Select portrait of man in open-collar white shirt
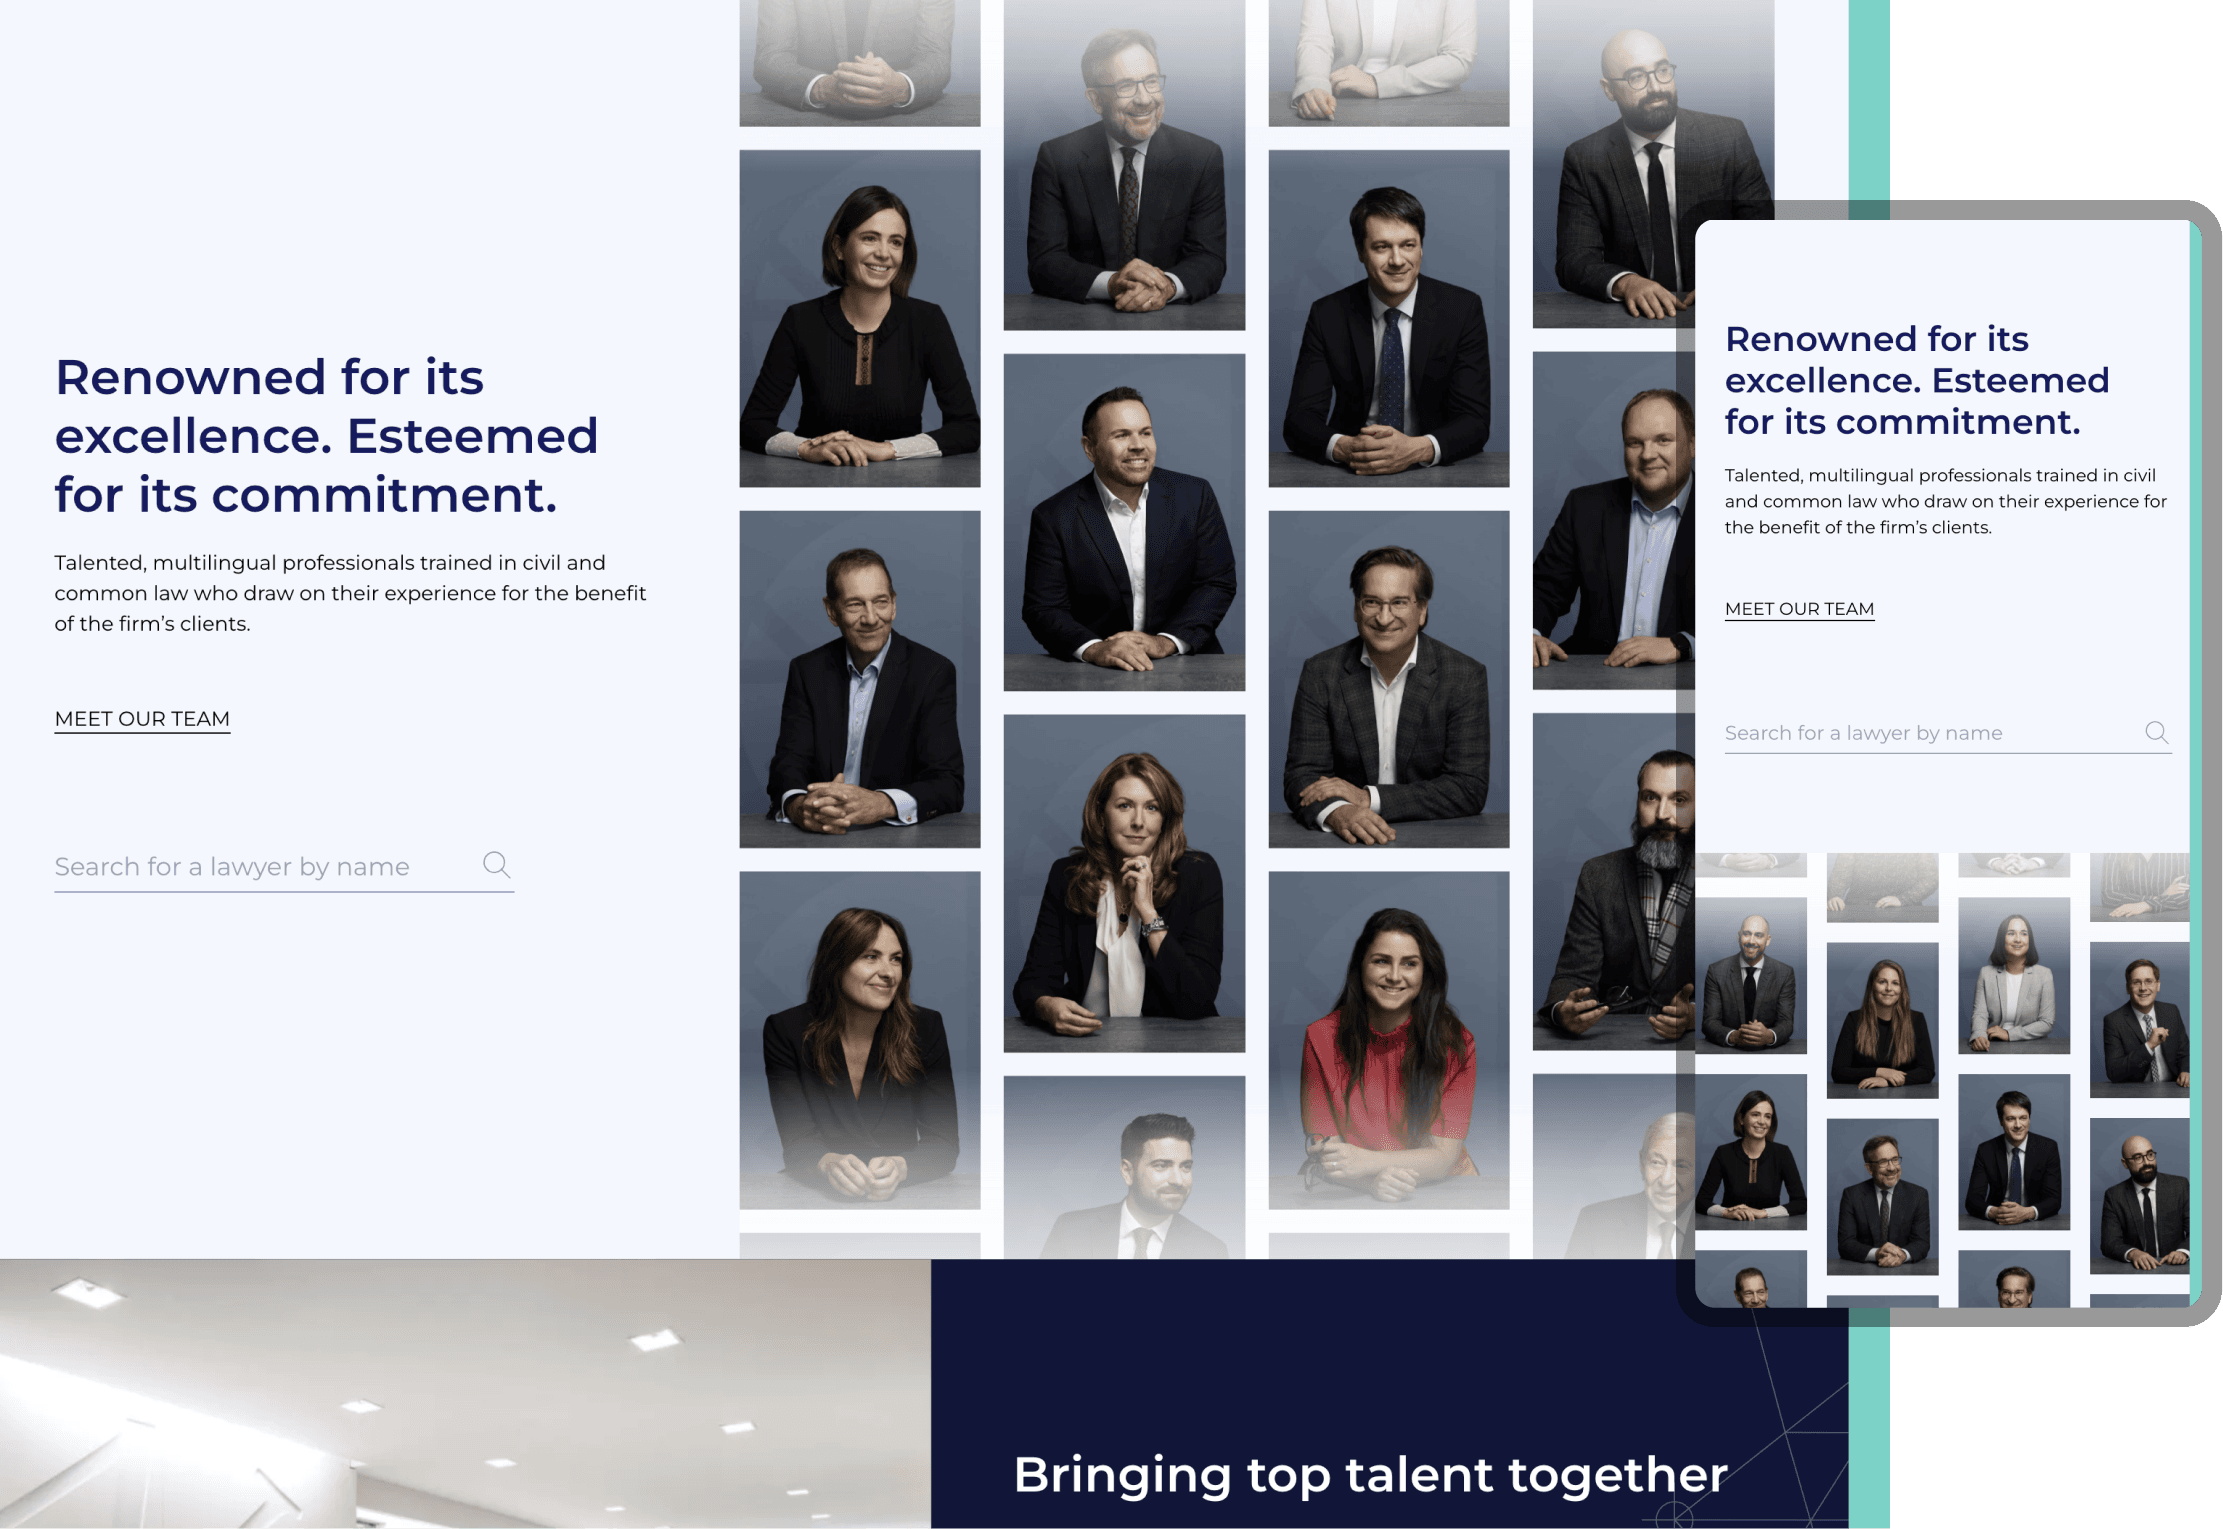The height and width of the screenshot is (1529, 2223). (x=1124, y=522)
